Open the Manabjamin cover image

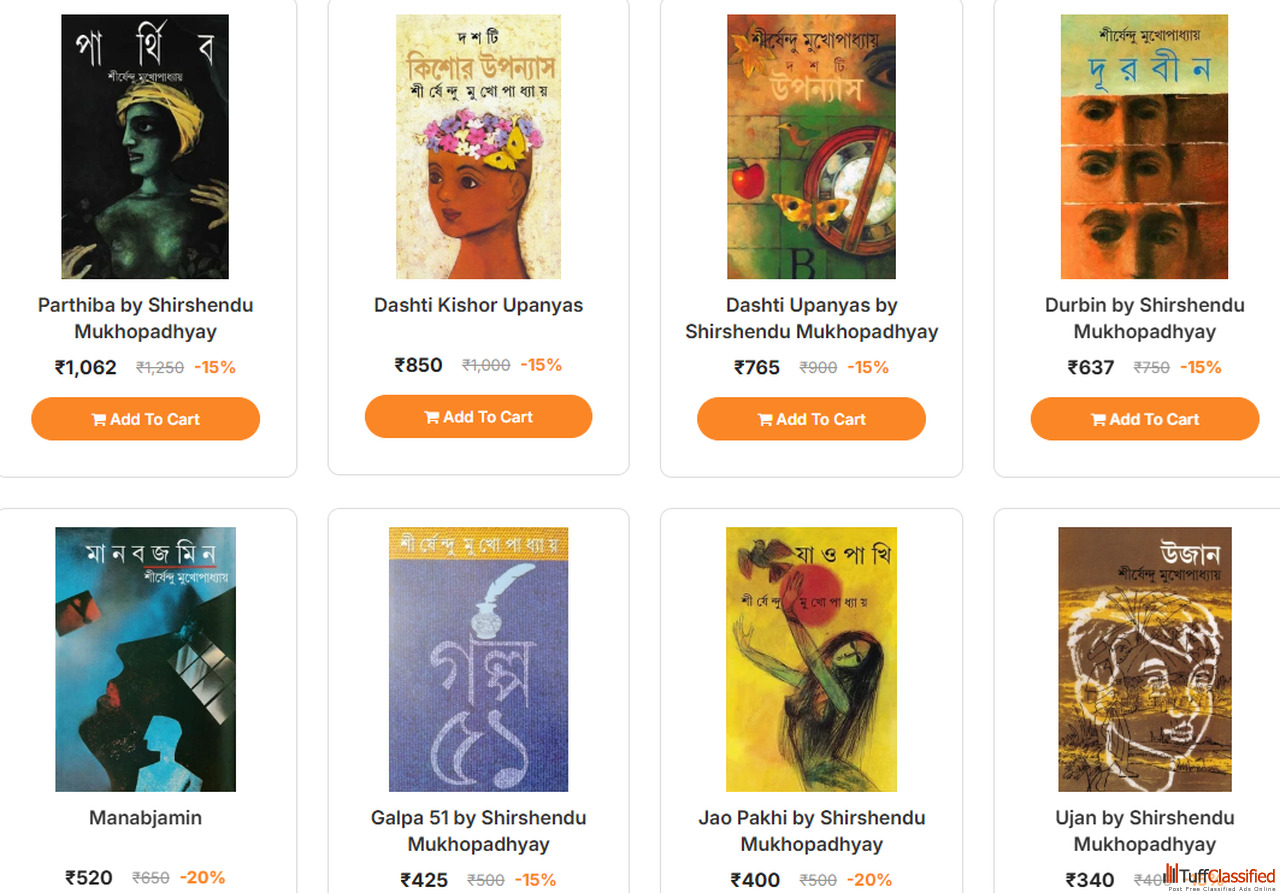point(146,660)
